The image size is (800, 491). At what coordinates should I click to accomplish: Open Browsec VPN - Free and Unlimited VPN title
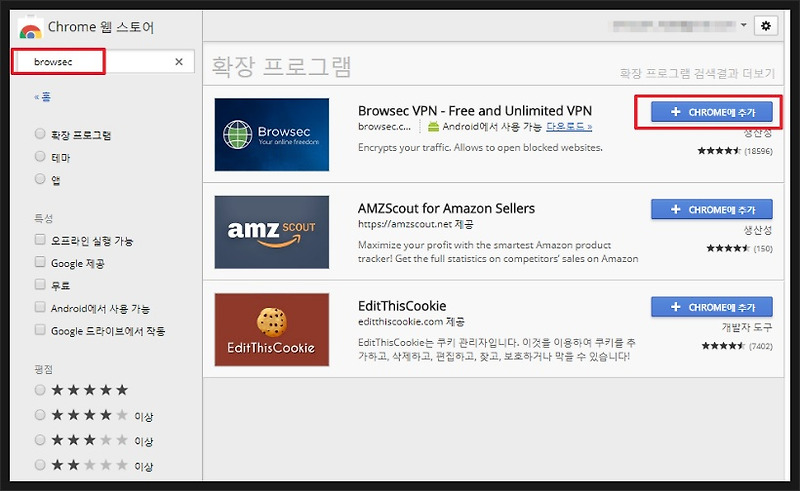(475, 111)
